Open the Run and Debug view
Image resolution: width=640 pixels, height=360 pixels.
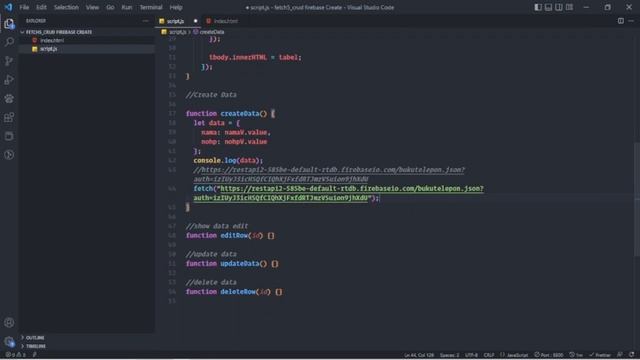tap(9, 80)
